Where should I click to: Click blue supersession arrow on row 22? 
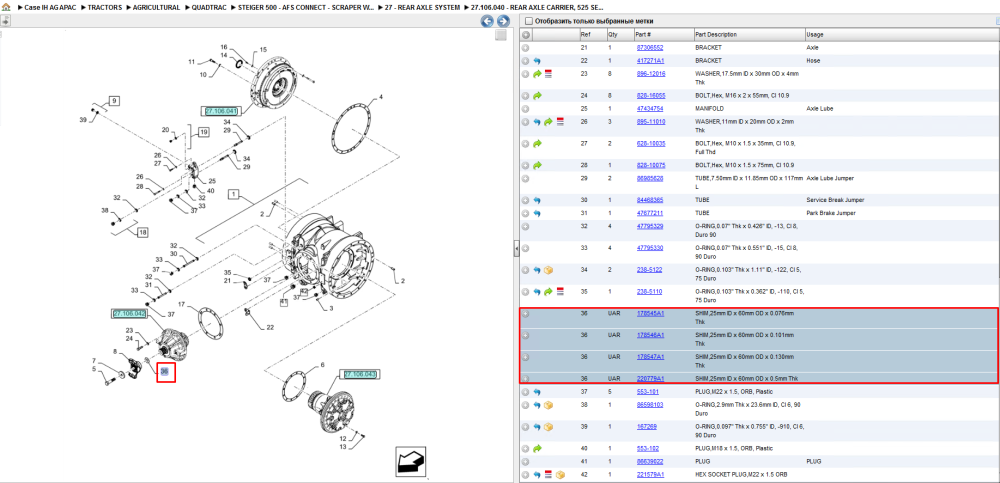pyautogui.click(x=537, y=61)
